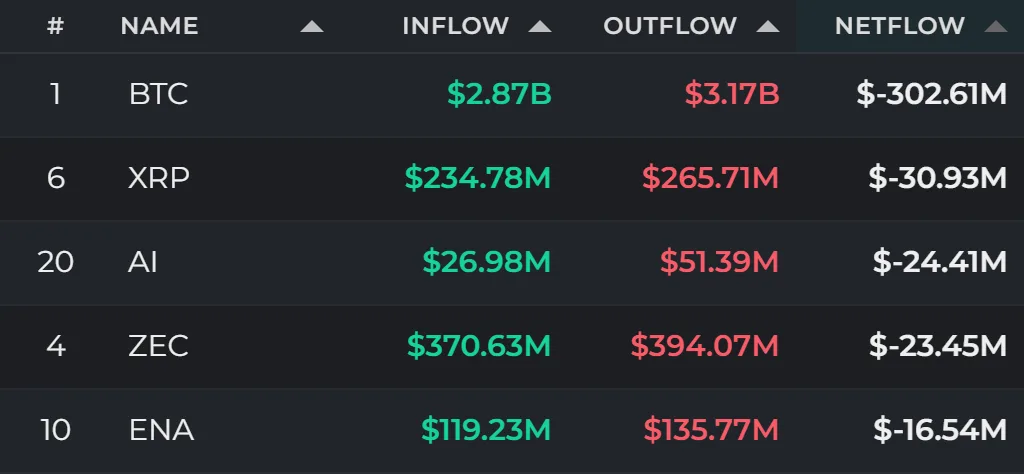Click ZEC netflow $-23.45M
The height and width of the screenshot is (474, 1024).
pyautogui.click(x=938, y=345)
